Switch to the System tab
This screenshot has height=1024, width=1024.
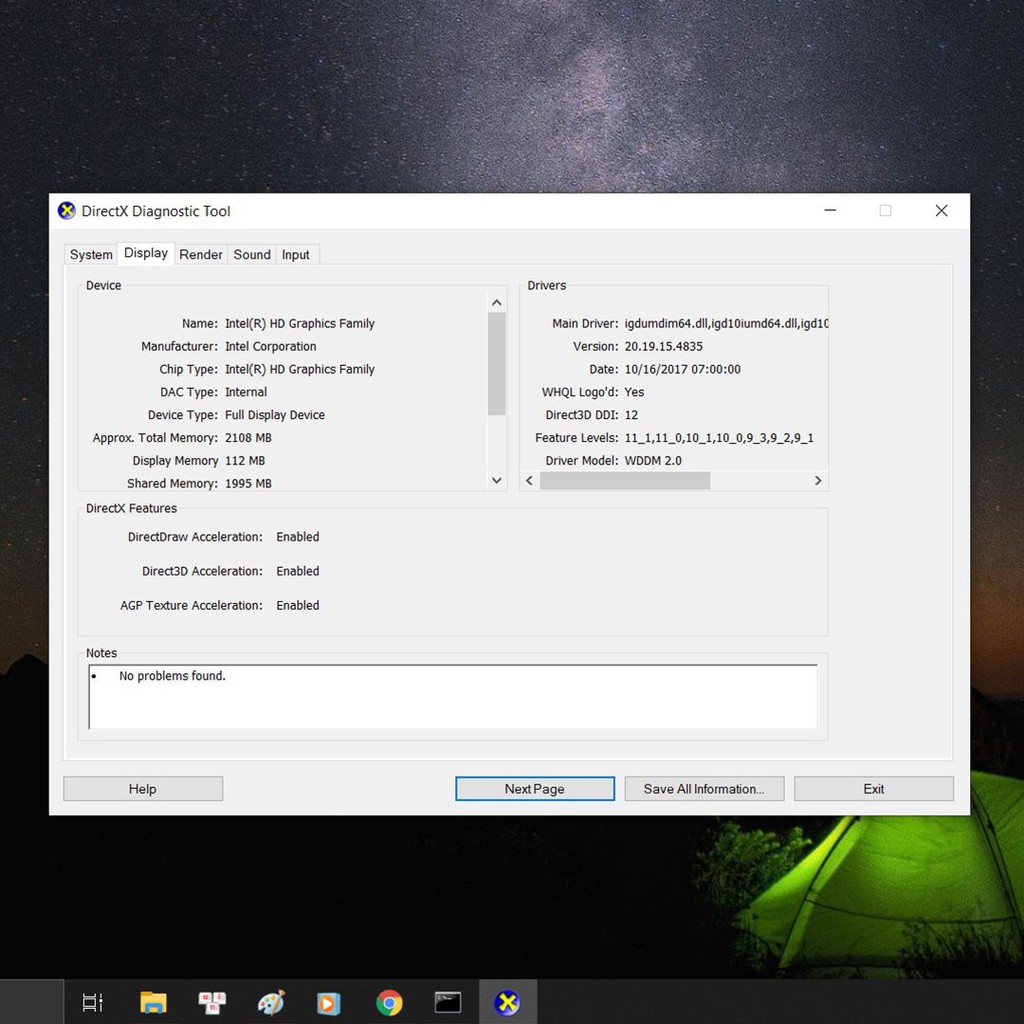pyautogui.click(x=91, y=255)
